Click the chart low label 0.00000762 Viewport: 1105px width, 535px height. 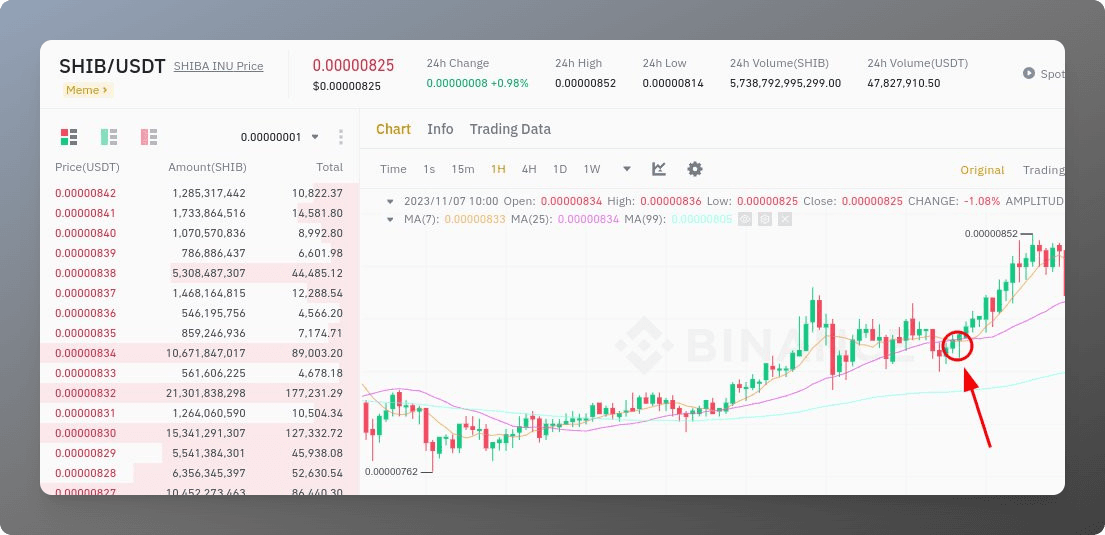(391, 472)
